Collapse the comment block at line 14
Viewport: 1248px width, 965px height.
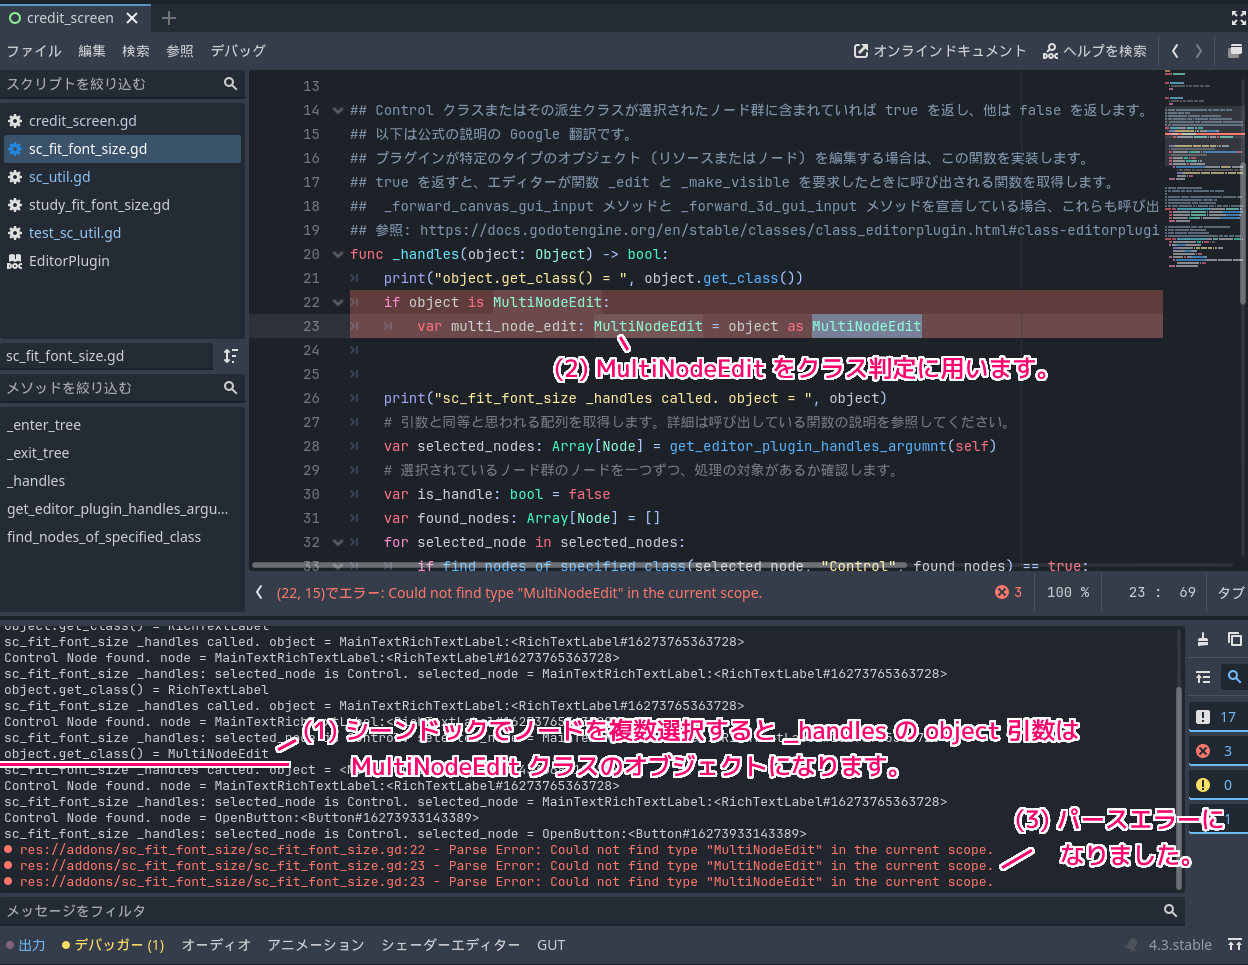(x=337, y=111)
